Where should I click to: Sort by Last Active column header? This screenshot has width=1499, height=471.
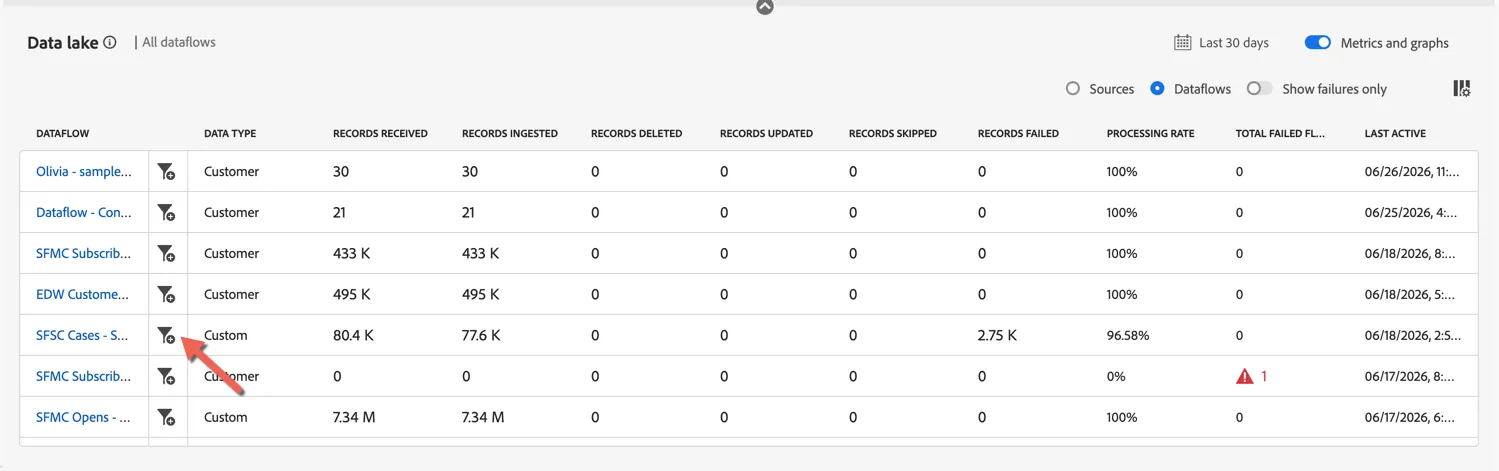point(1395,134)
